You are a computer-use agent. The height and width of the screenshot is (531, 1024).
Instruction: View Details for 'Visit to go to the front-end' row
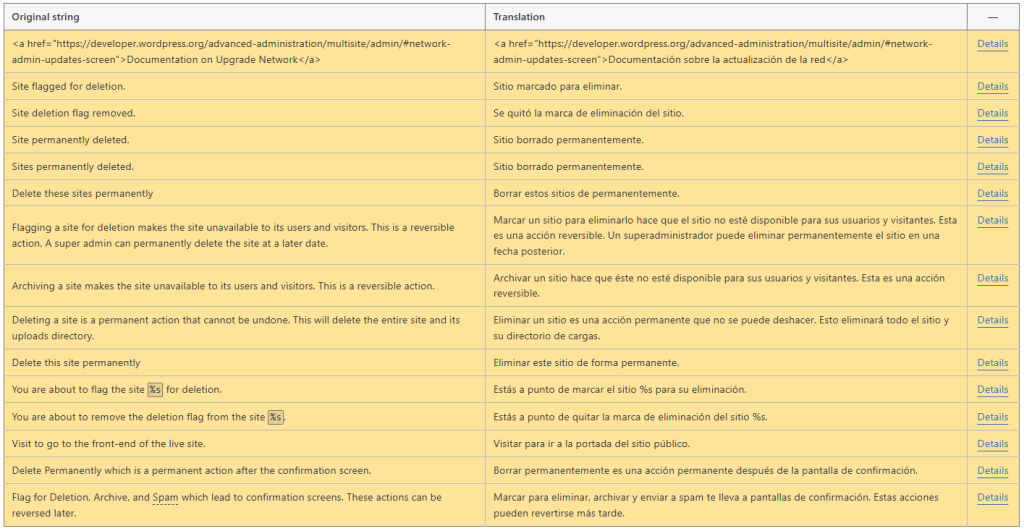(992, 444)
